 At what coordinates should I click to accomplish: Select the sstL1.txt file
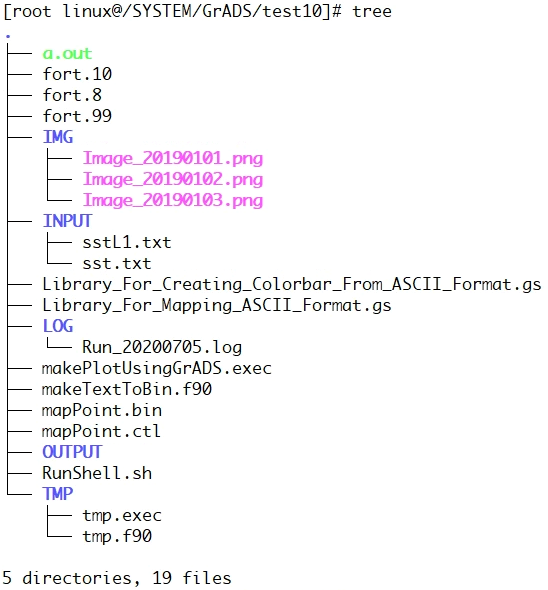127,242
